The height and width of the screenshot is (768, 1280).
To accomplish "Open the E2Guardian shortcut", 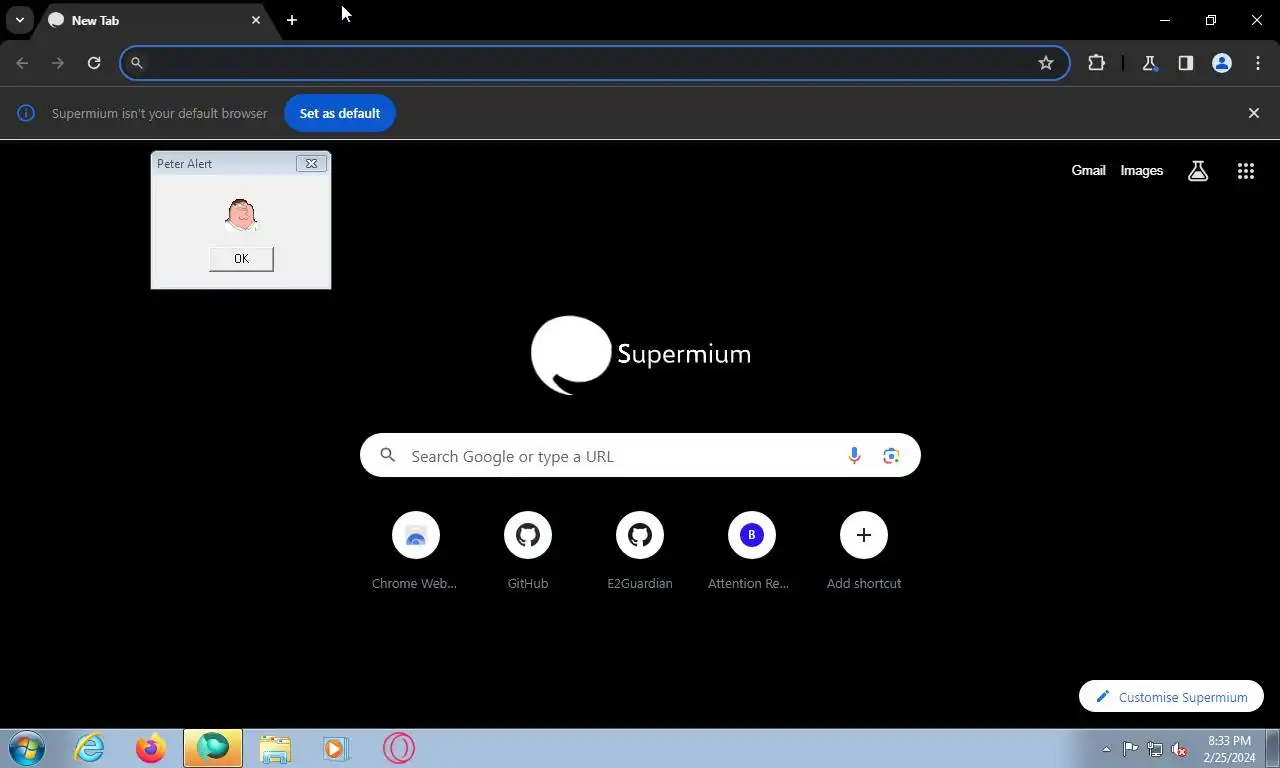I will [x=640, y=550].
